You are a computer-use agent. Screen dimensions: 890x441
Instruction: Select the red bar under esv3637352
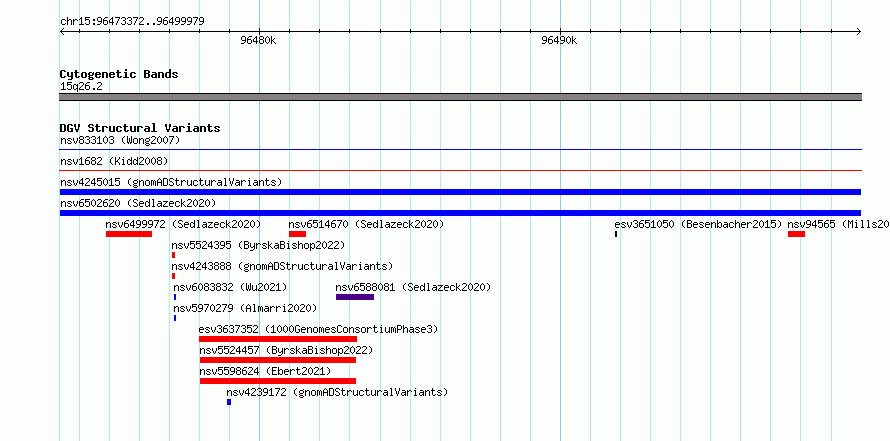pyautogui.click(x=278, y=339)
